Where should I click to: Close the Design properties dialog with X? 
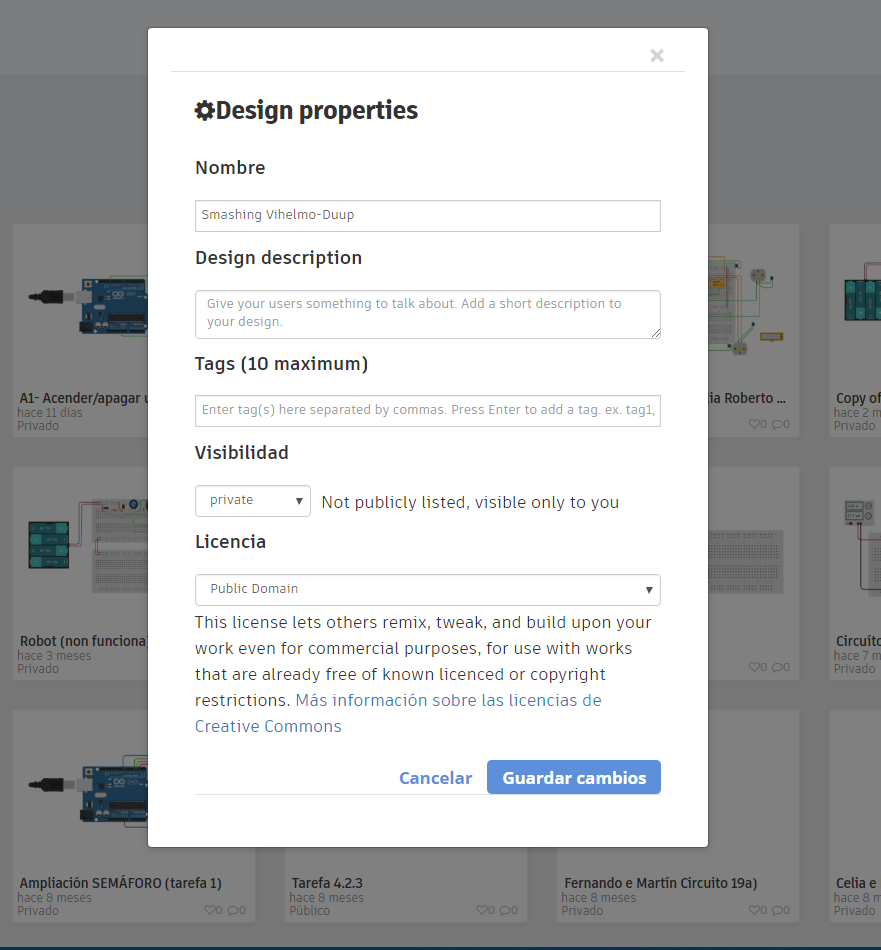coord(657,56)
